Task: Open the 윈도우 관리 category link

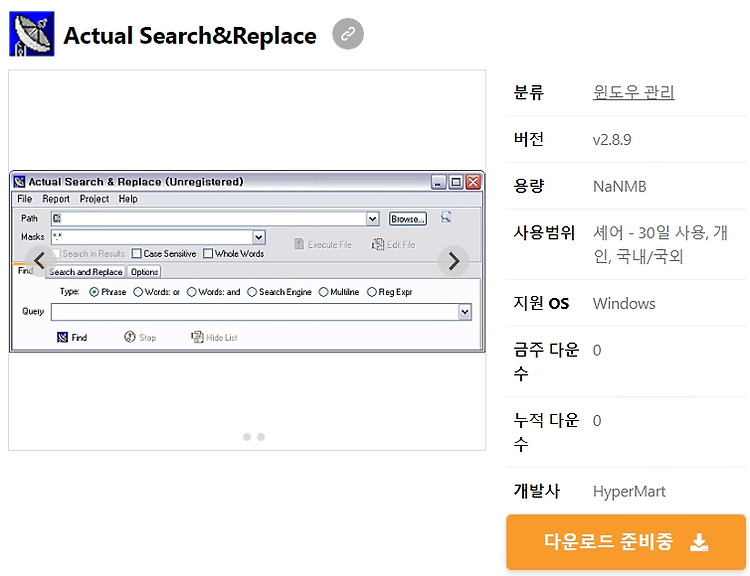Action: click(x=633, y=92)
